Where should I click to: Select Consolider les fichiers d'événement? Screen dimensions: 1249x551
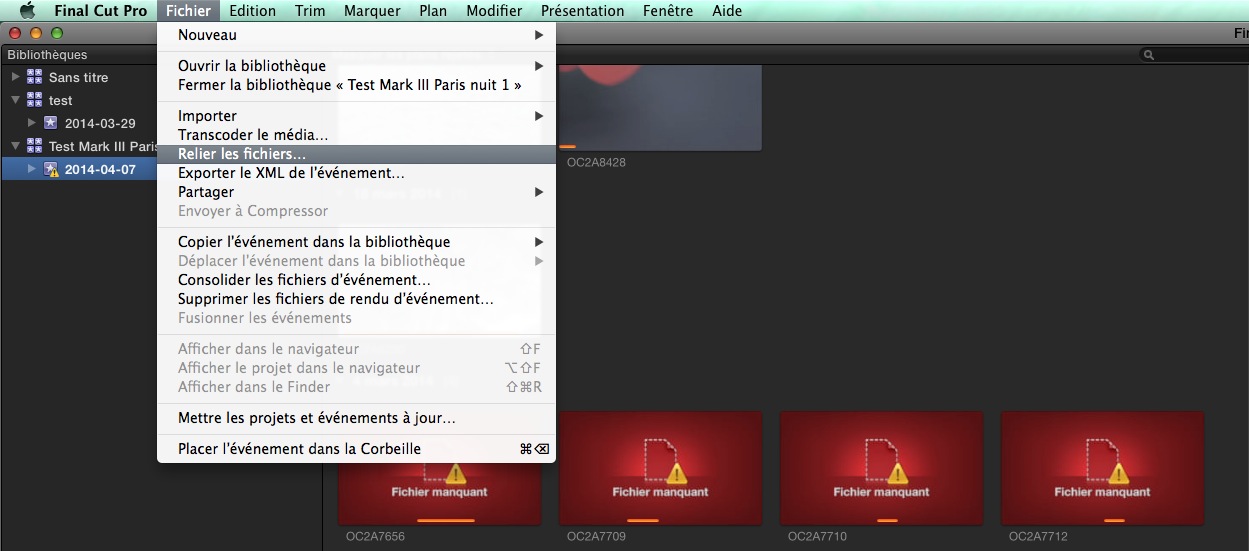point(304,280)
